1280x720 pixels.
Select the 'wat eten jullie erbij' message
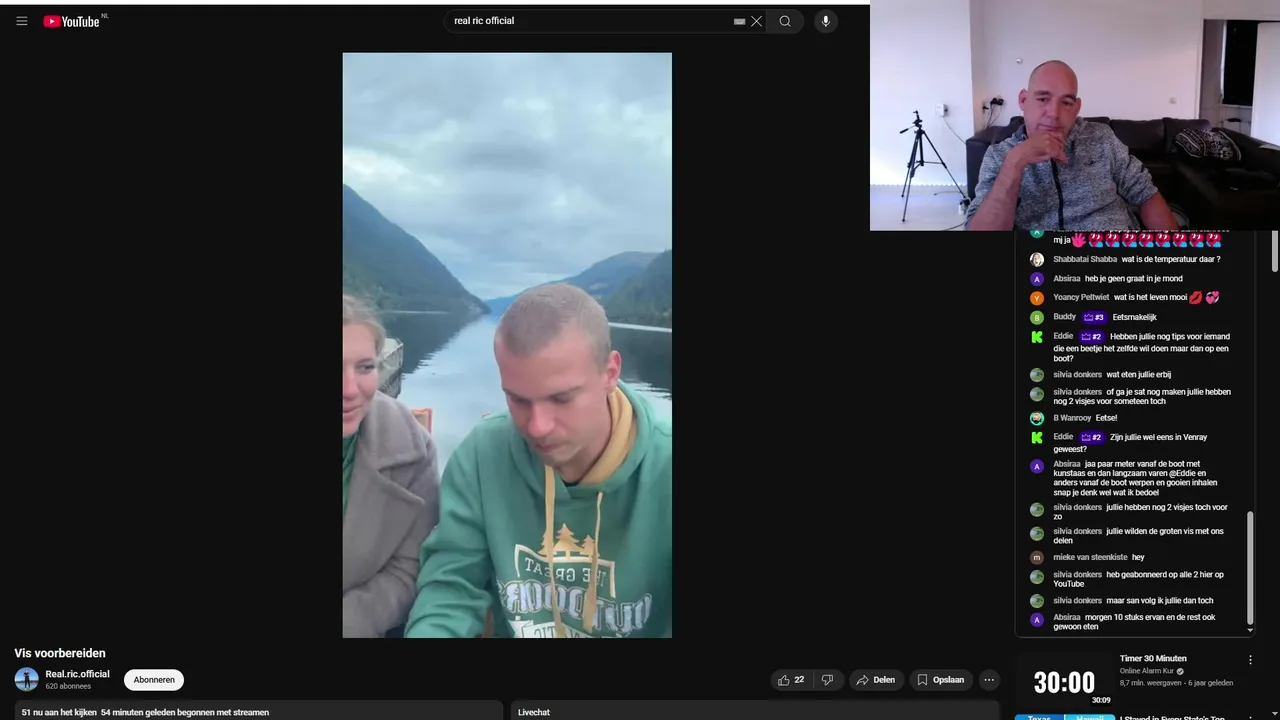pos(1138,374)
